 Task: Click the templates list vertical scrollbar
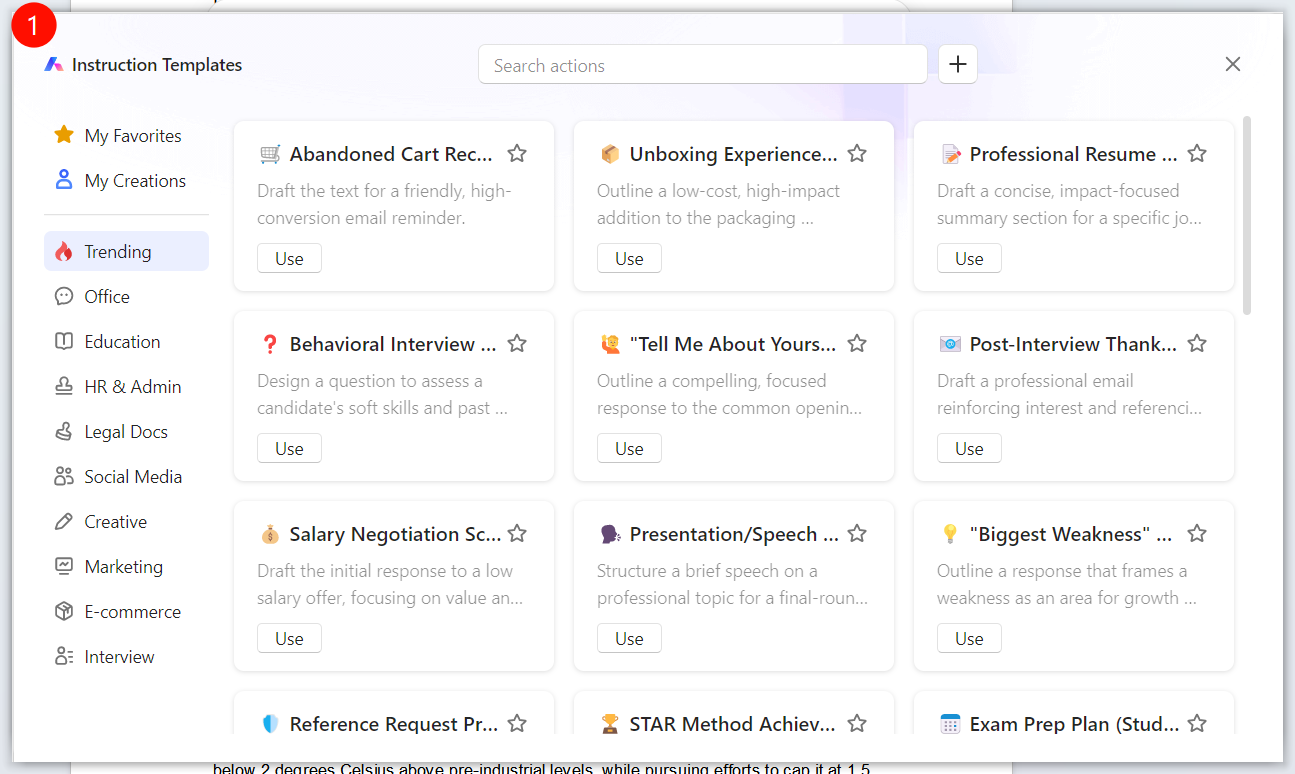[1247, 215]
